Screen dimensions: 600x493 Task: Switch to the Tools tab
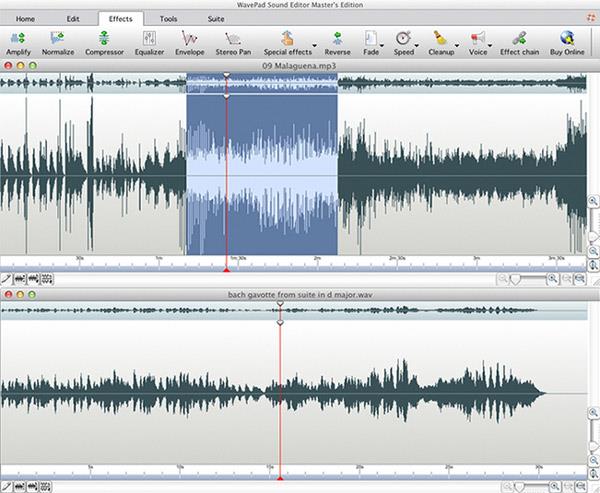tap(168, 19)
